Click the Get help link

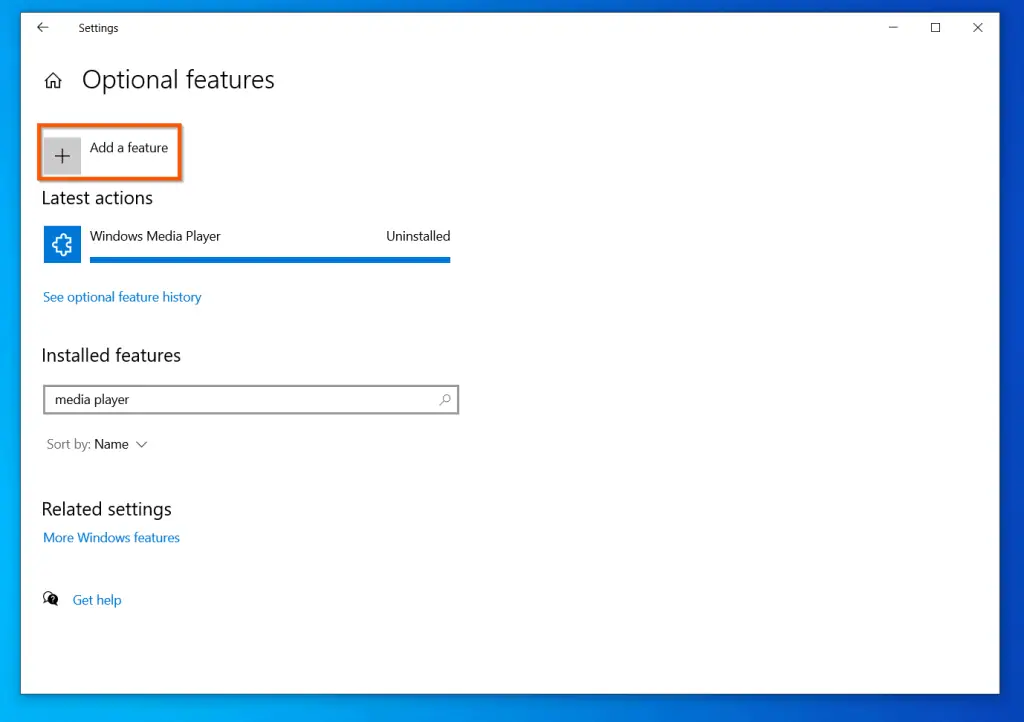pos(97,599)
